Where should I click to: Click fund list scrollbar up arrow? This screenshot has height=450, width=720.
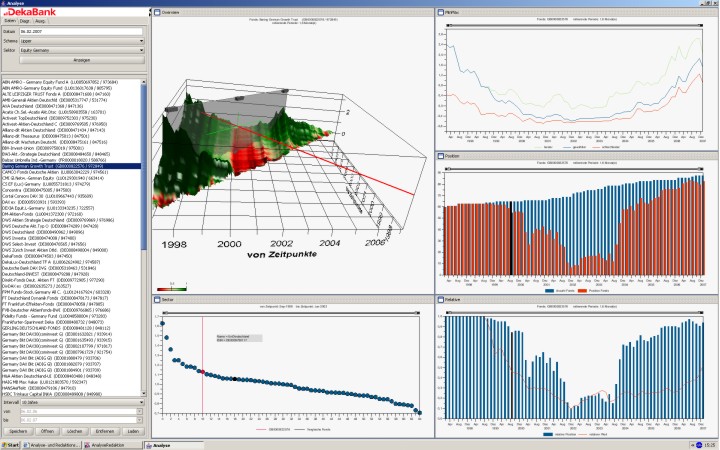(144, 82)
